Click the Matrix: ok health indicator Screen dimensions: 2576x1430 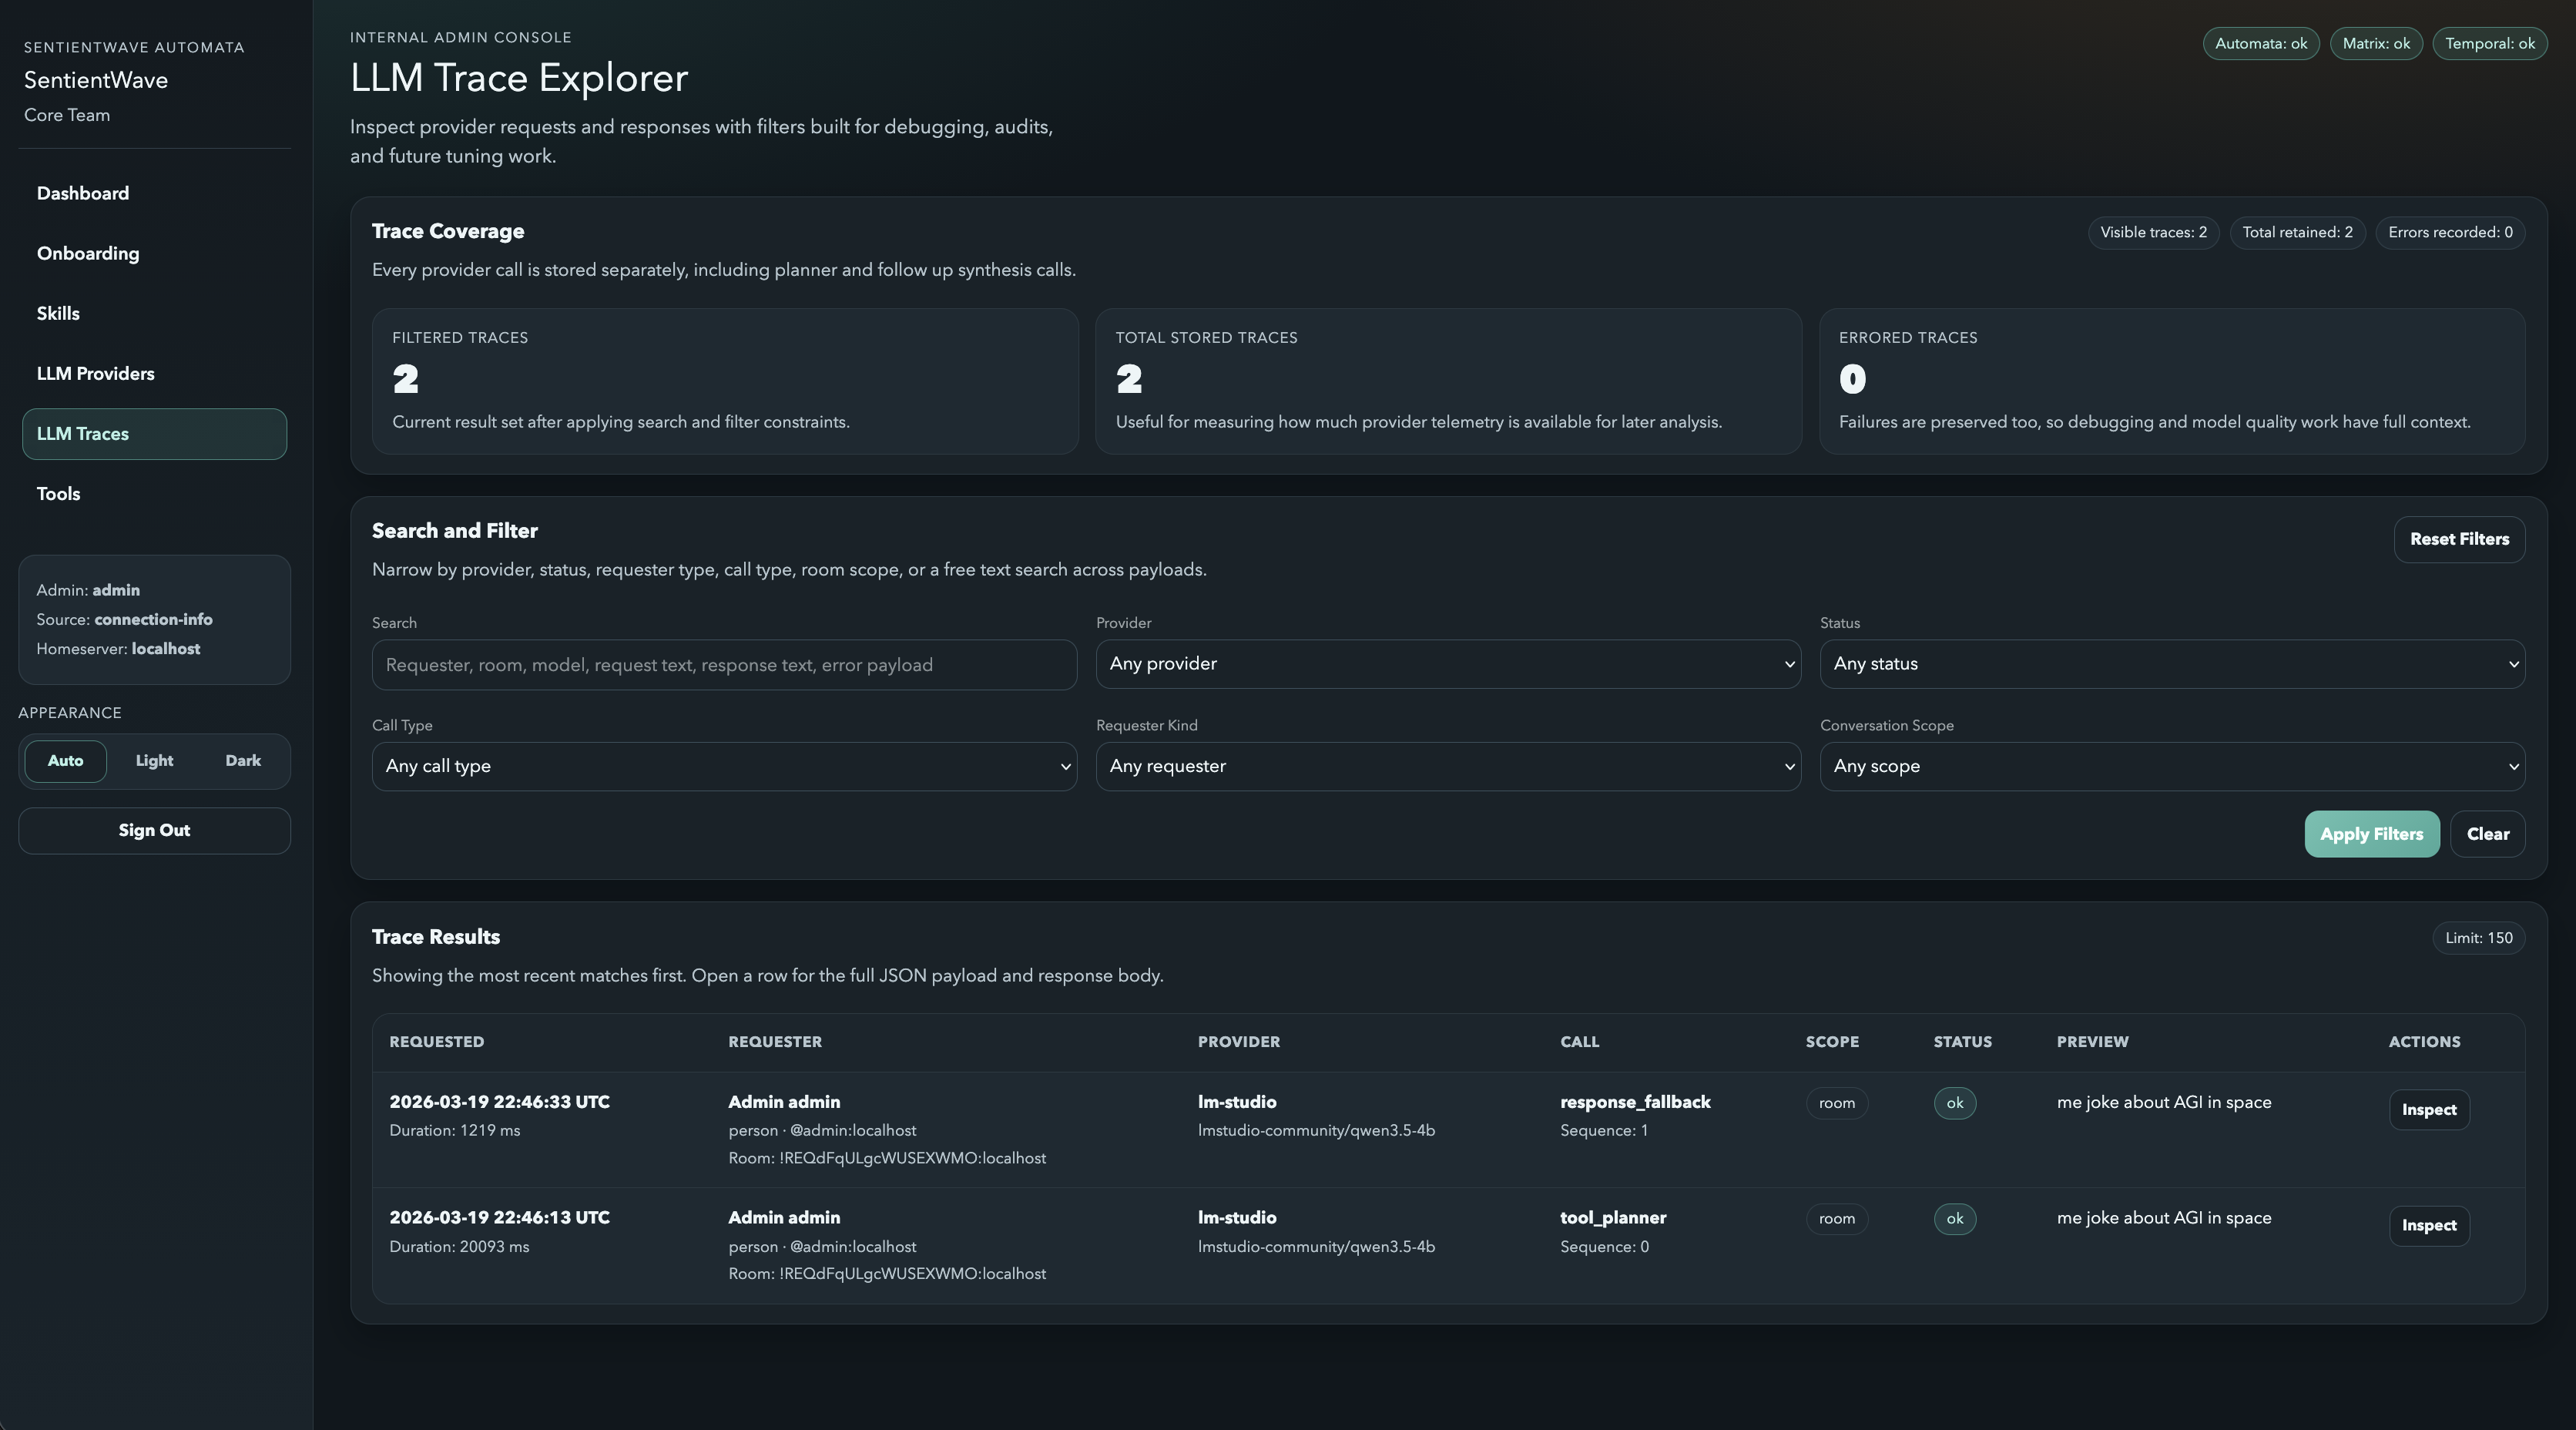[2376, 43]
